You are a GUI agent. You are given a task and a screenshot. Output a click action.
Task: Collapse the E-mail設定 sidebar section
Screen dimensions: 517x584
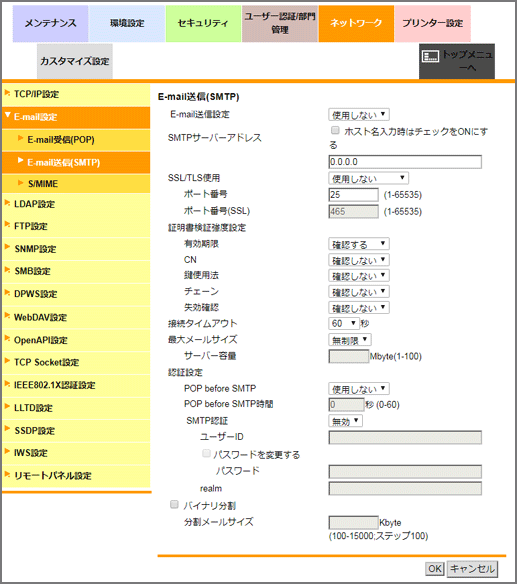[76, 117]
